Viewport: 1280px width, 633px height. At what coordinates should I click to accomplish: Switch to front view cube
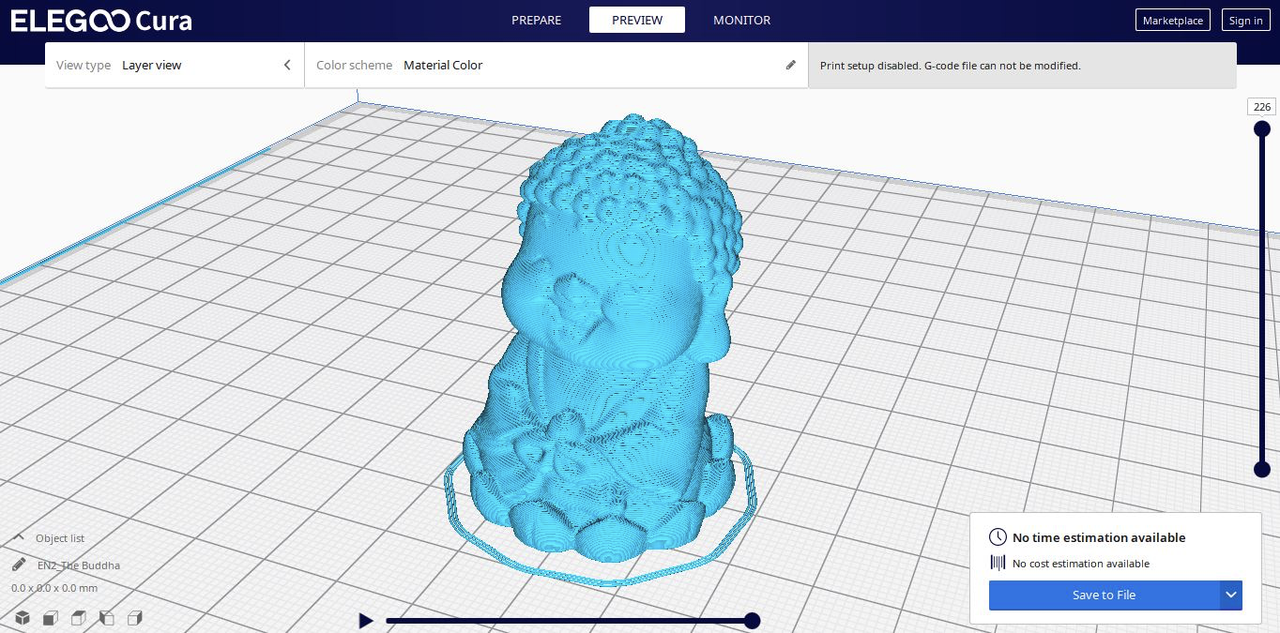tap(50, 618)
